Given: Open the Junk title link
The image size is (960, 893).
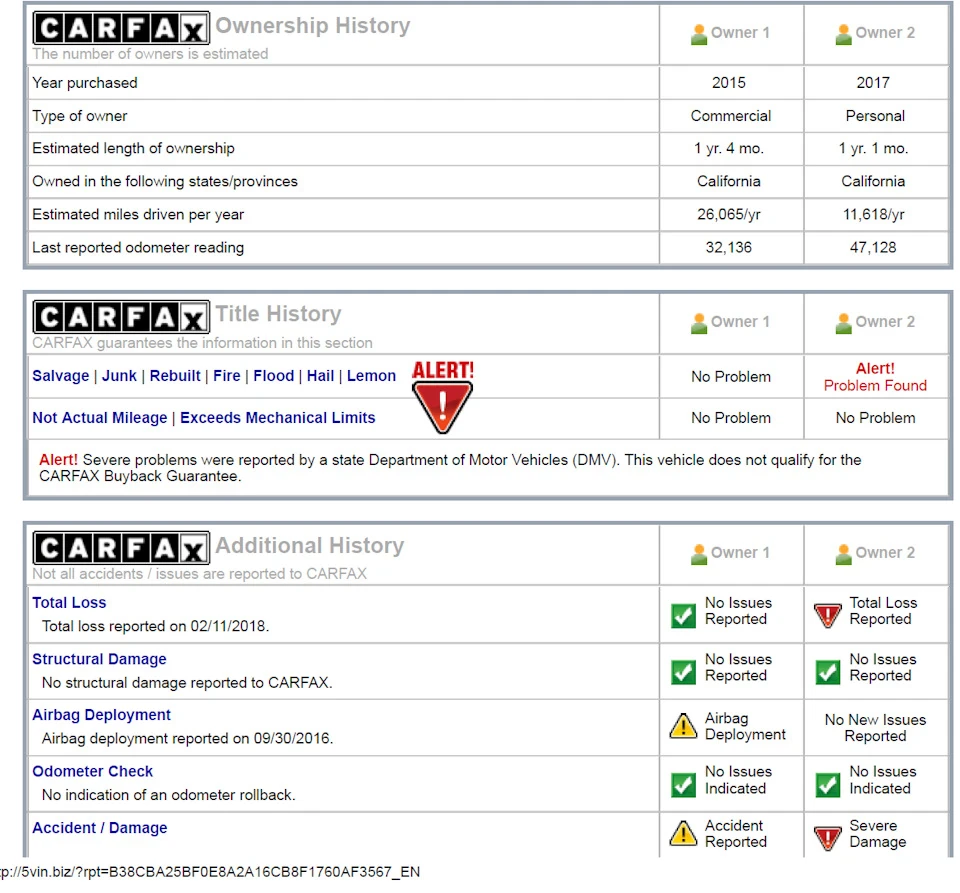Looking at the screenshot, I should click(119, 376).
